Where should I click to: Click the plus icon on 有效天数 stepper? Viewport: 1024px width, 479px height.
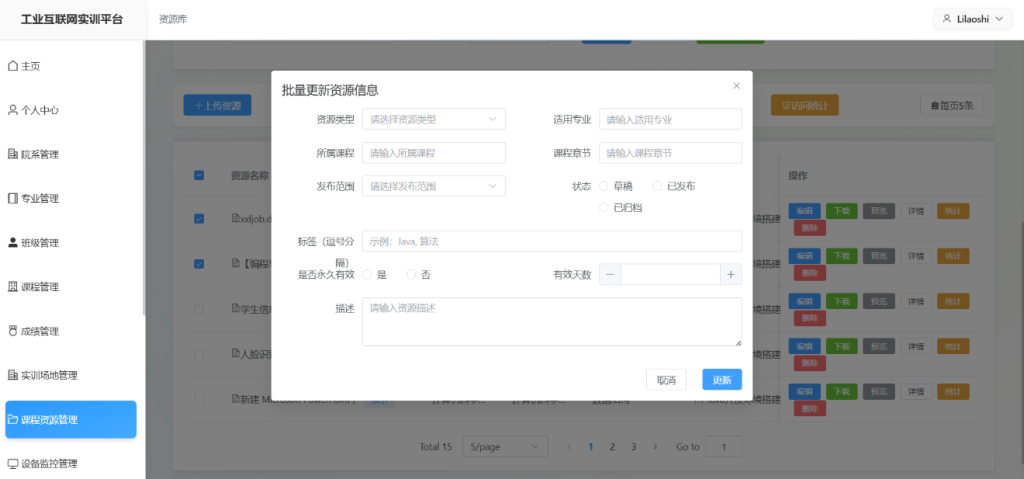tap(731, 274)
